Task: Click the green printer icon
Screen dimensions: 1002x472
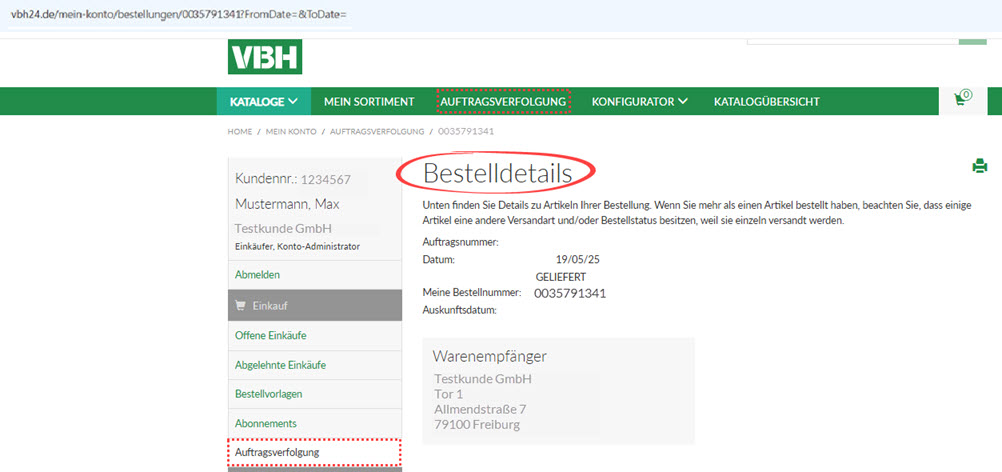Action: [x=980, y=167]
